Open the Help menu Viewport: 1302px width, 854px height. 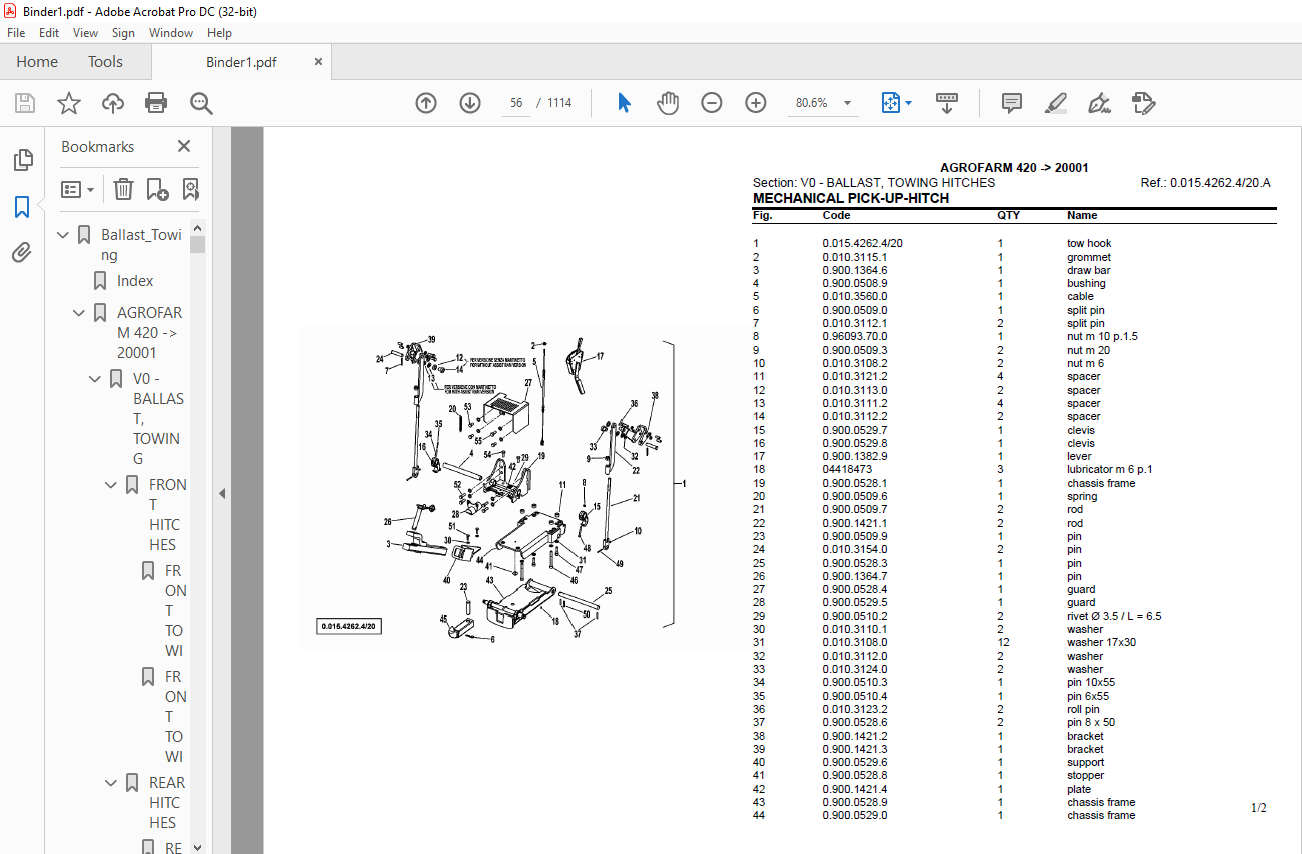click(219, 33)
